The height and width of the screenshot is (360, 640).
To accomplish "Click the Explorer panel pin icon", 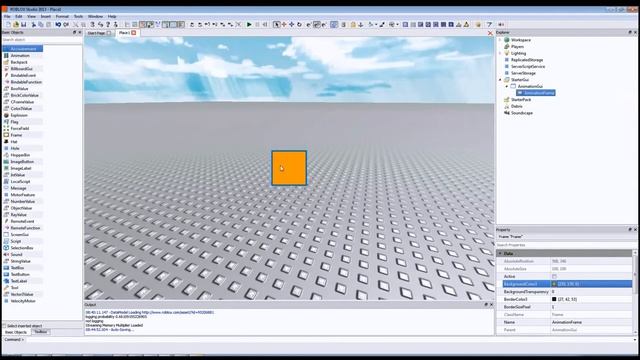I will (630, 33).
